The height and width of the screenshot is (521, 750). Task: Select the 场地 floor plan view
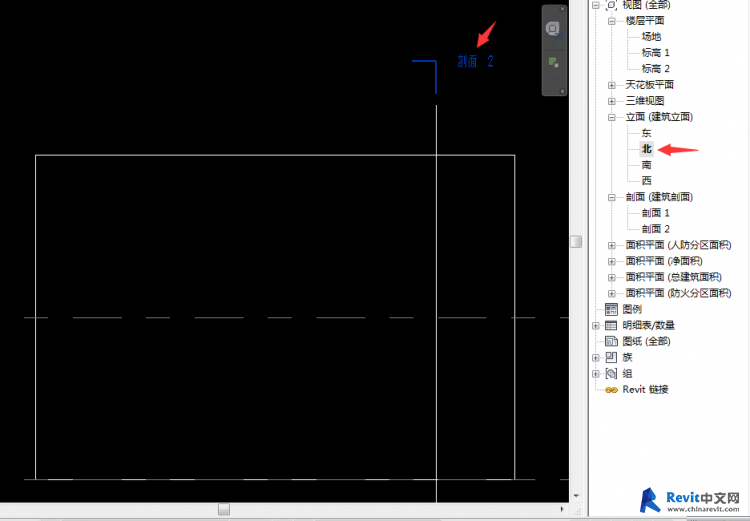[651, 36]
